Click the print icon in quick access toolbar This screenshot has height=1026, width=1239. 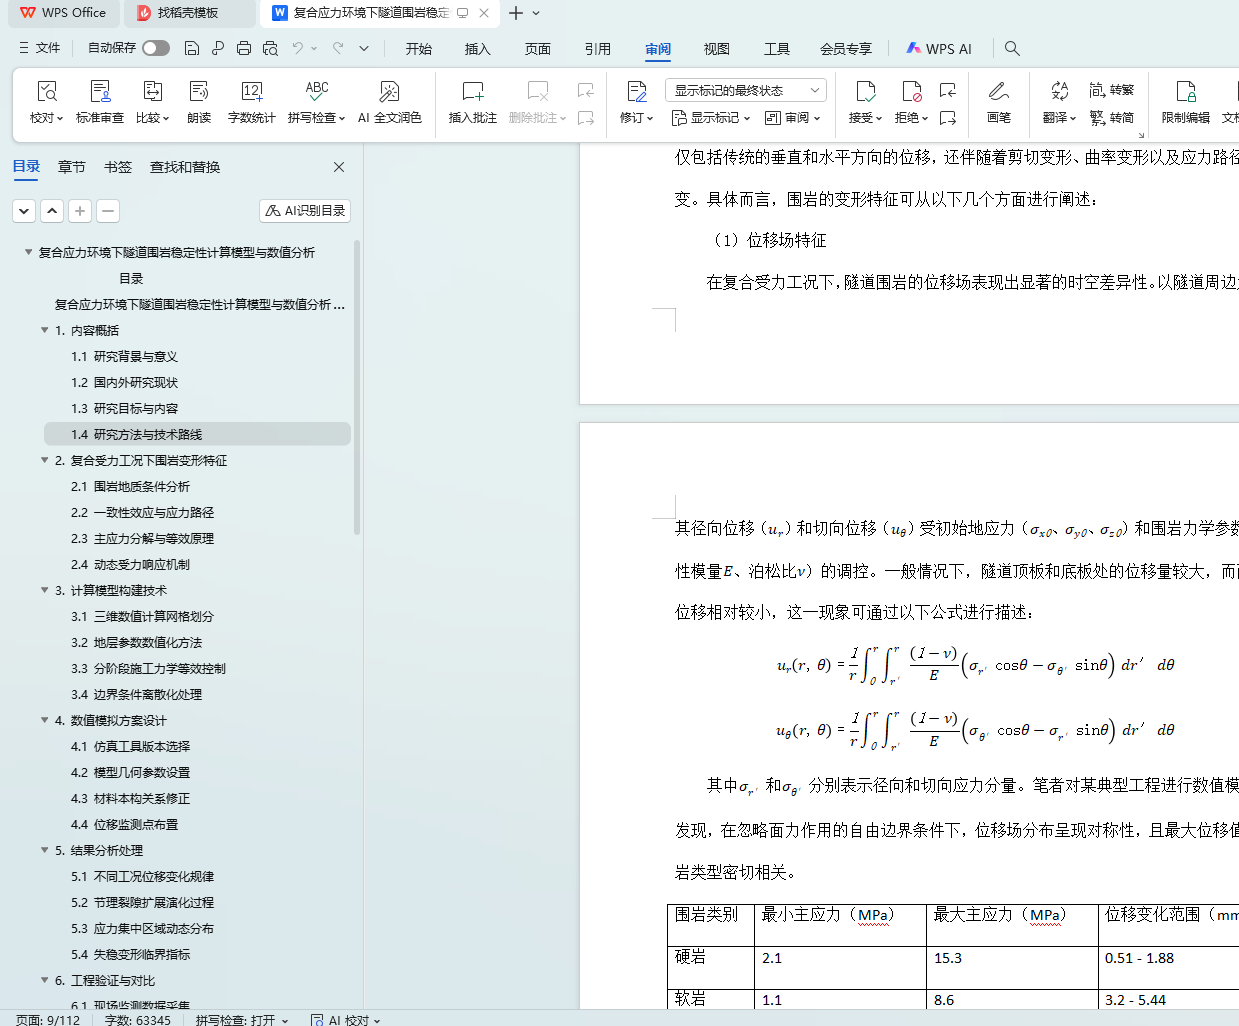click(x=244, y=48)
